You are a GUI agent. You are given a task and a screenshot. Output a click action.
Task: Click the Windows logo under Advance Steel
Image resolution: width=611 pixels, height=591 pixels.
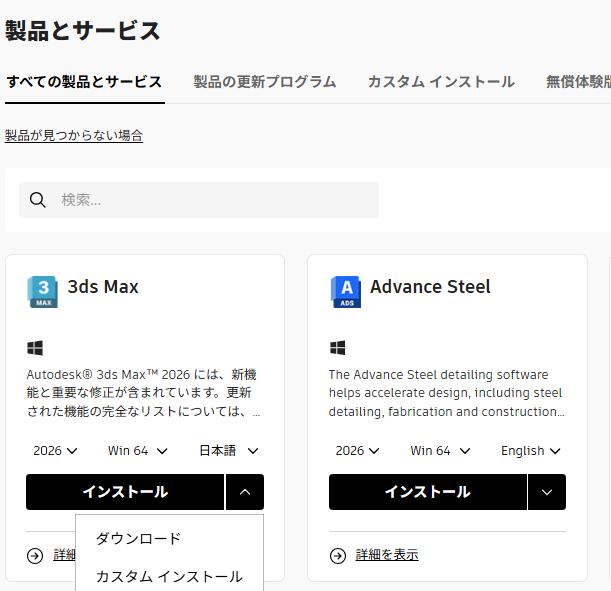click(x=337, y=348)
